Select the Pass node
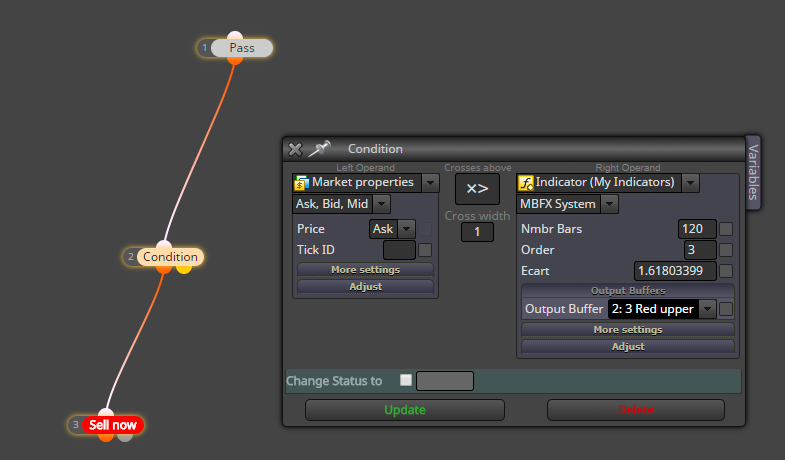Screen dimensions: 785x460 click(x=242, y=48)
